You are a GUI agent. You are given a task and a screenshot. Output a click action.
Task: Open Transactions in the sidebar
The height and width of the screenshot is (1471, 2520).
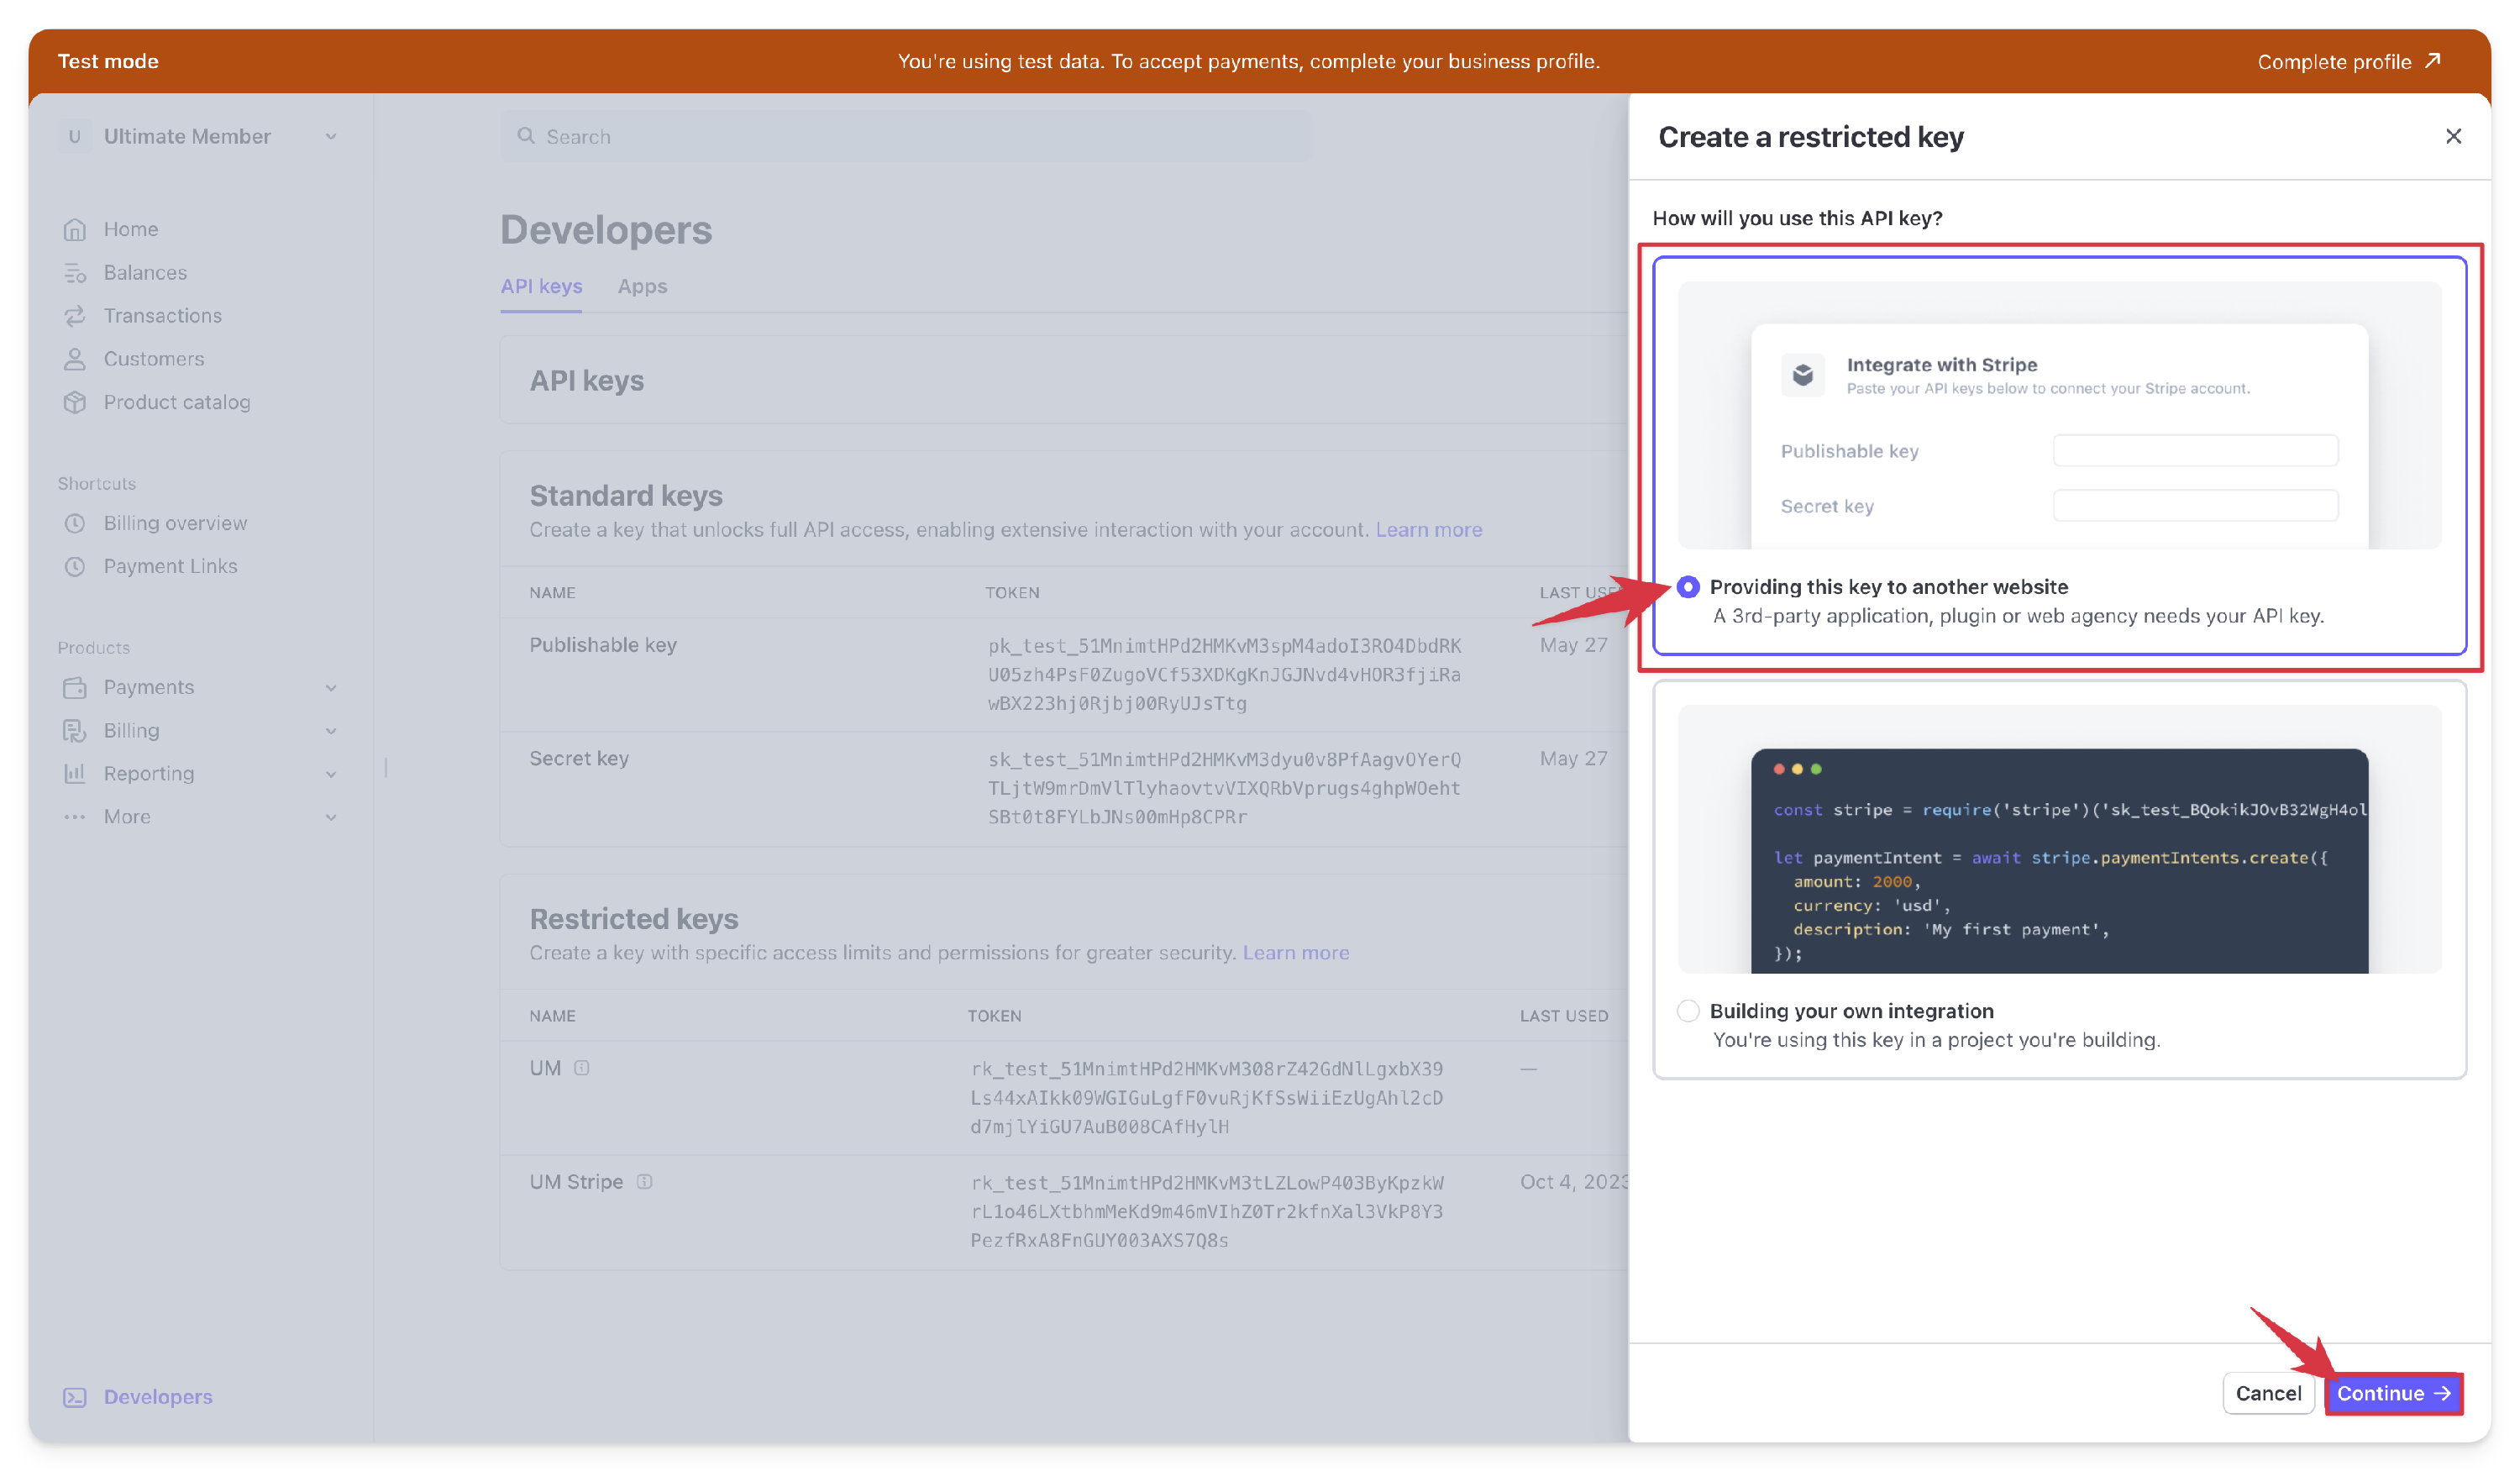pos(163,316)
